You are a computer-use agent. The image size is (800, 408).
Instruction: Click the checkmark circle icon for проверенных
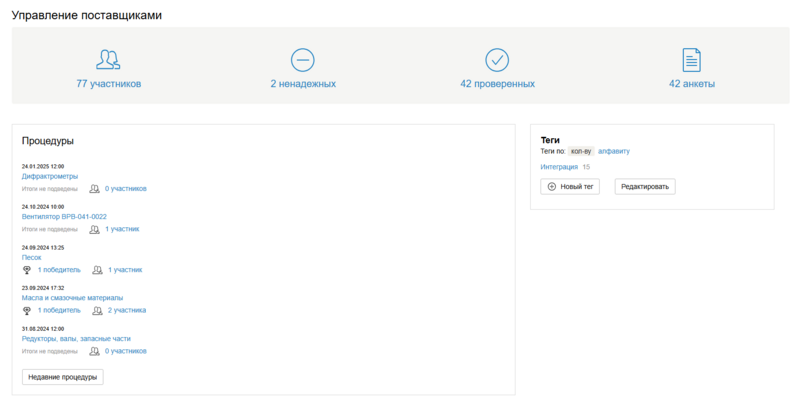pyautogui.click(x=497, y=59)
